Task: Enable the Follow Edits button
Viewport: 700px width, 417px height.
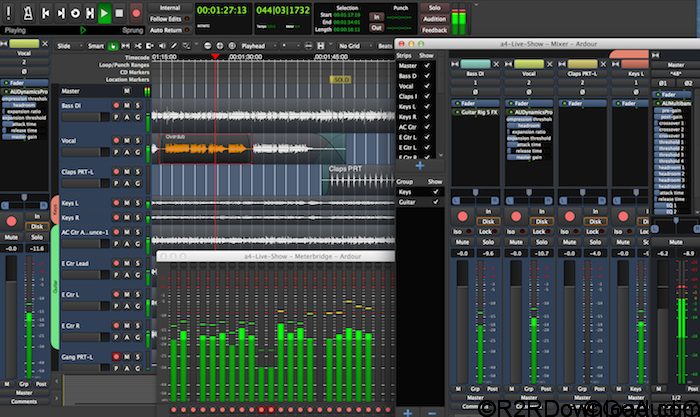Action: (x=164, y=19)
